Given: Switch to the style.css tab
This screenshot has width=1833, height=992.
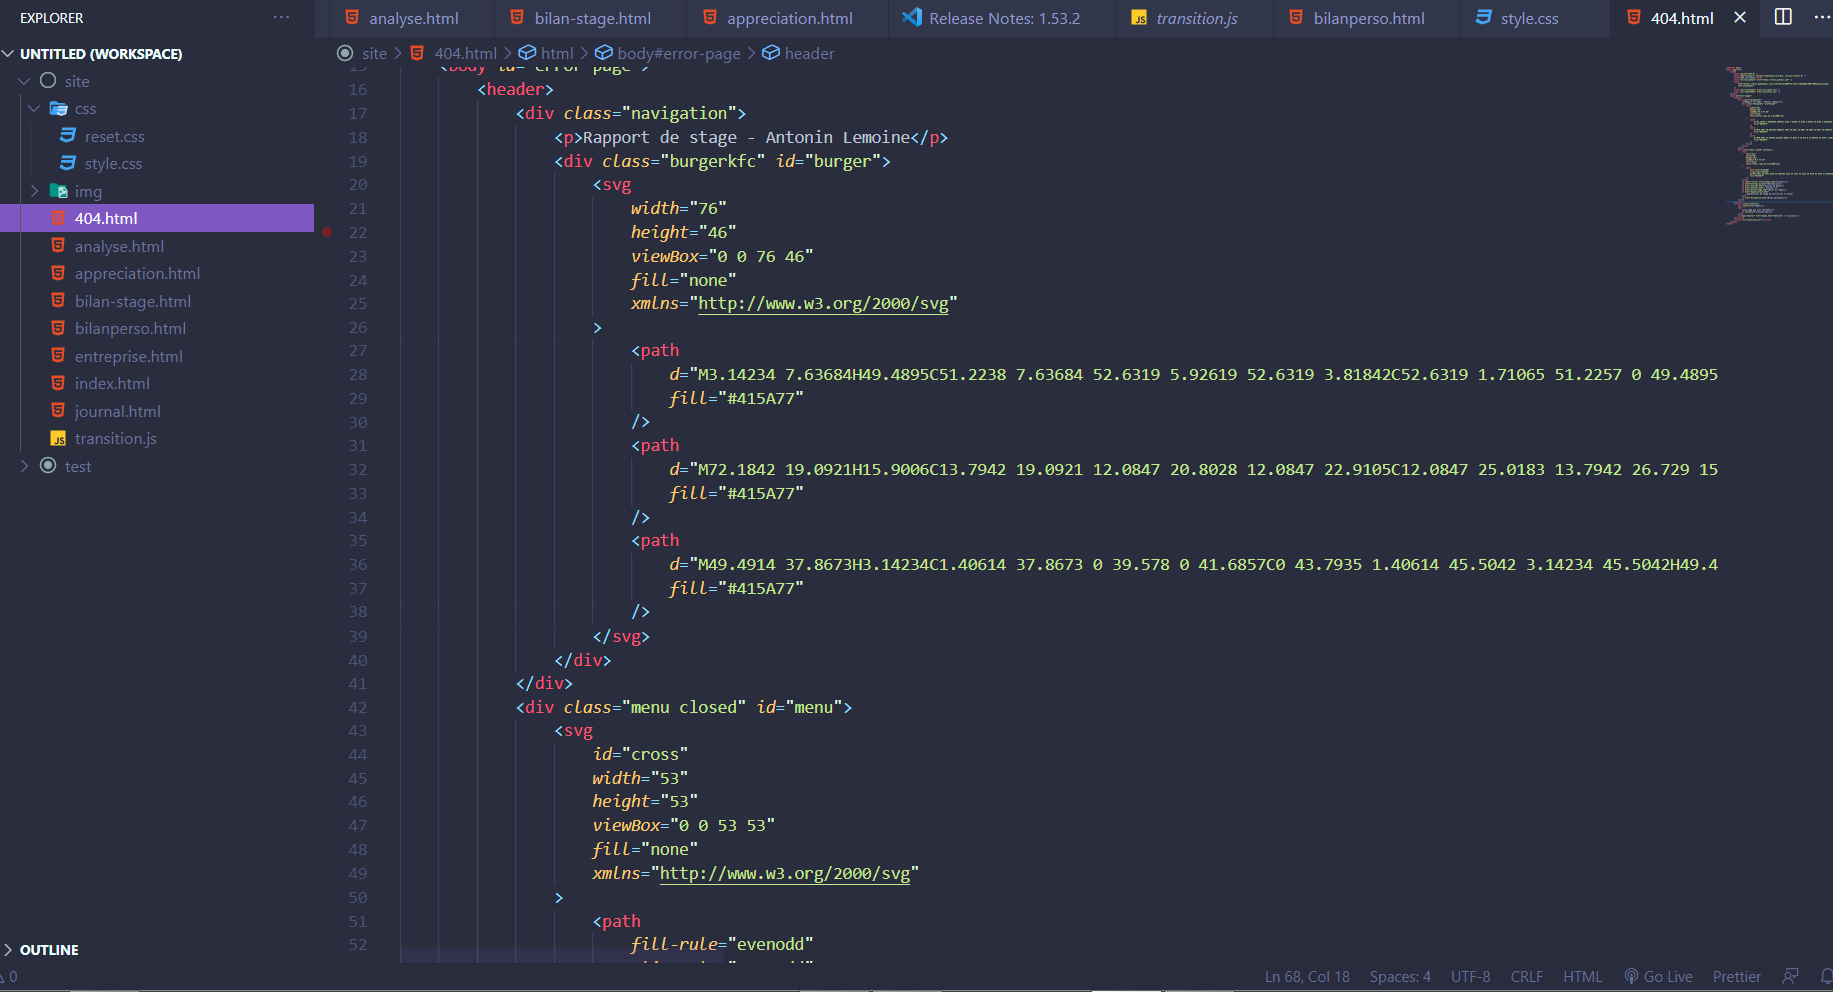Looking at the screenshot, I should (1528, 18).
